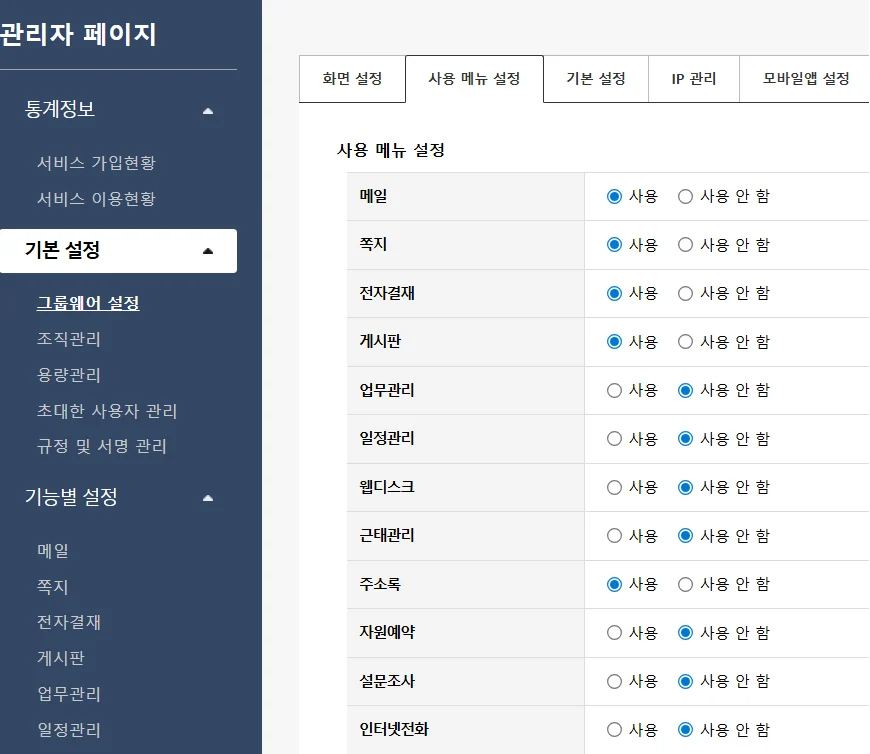Go to 서비스 이용현황 page

click(x=96, y=199)
